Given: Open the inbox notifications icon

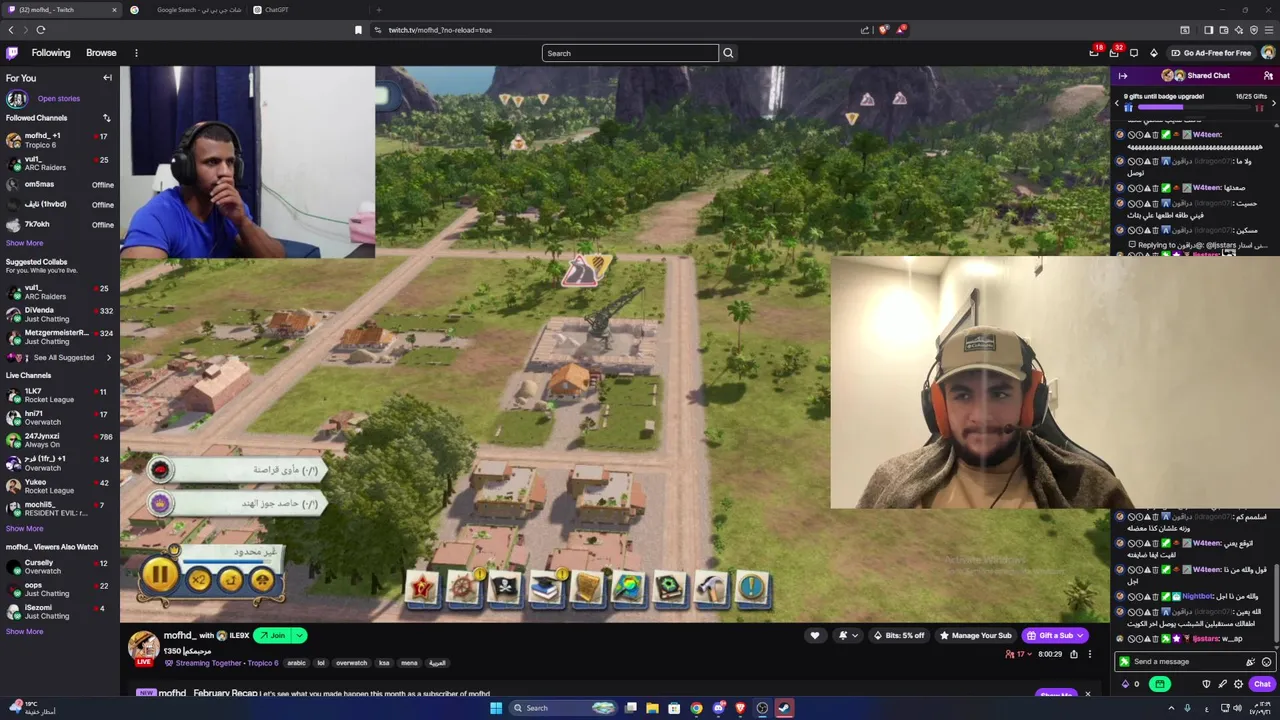Looking at the screenshot, I should 1114,53.
